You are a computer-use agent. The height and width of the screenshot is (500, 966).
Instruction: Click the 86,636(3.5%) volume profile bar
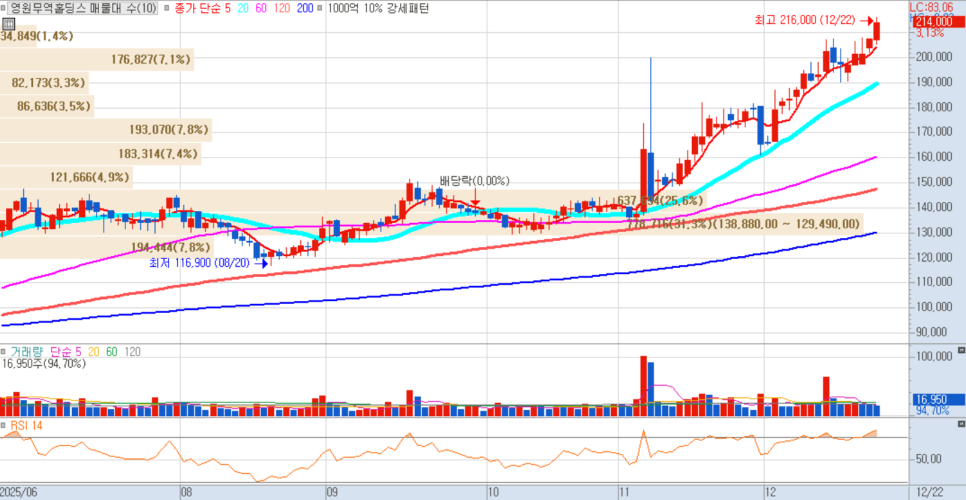point(47,107)
